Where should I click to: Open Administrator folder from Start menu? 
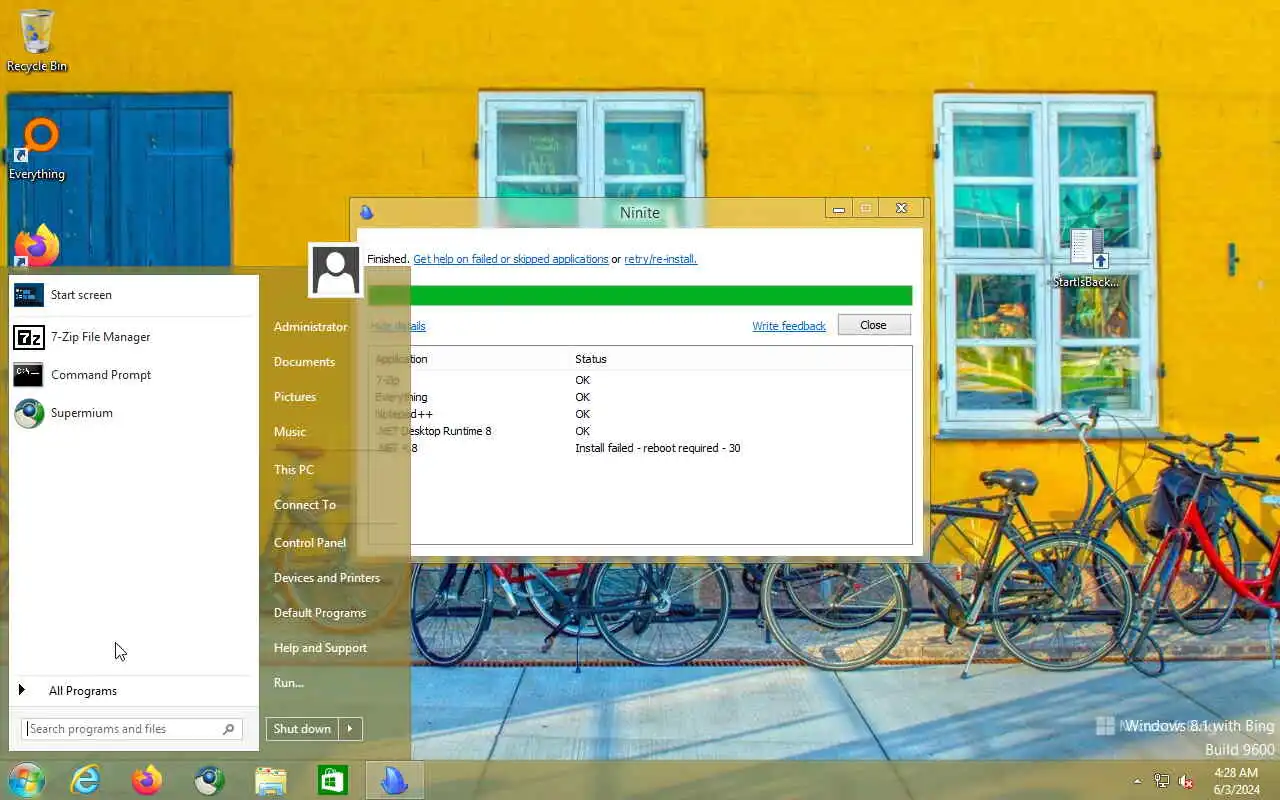coord(311,327)
